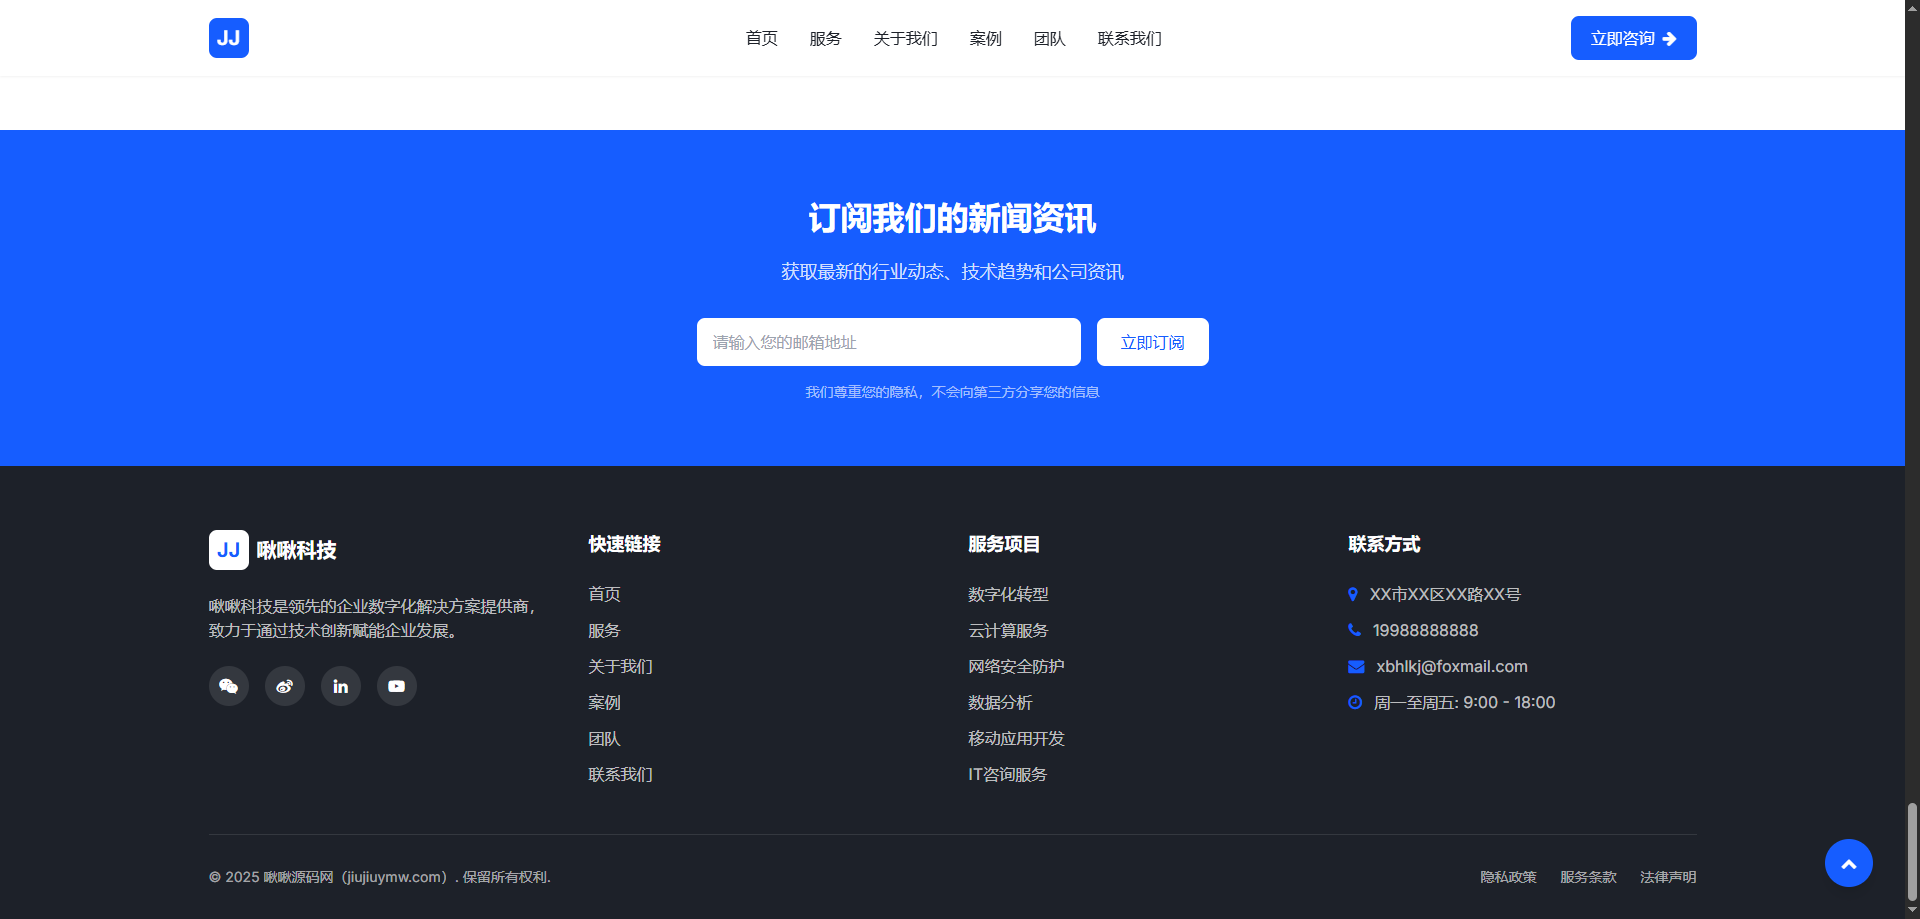Click the back-to-top arrow button

click(x=1849, y=863)
